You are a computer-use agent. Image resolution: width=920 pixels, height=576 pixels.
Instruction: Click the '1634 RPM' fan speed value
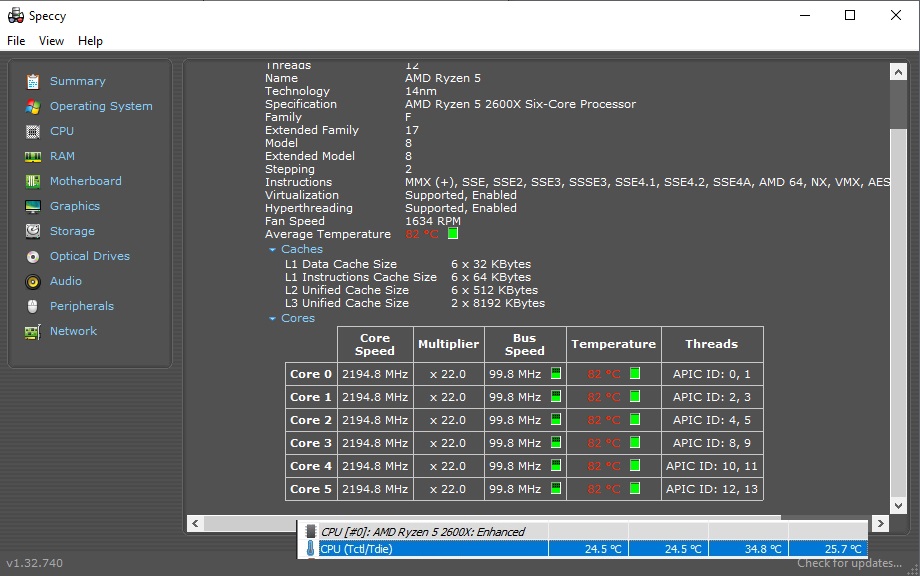click(433, 221)
